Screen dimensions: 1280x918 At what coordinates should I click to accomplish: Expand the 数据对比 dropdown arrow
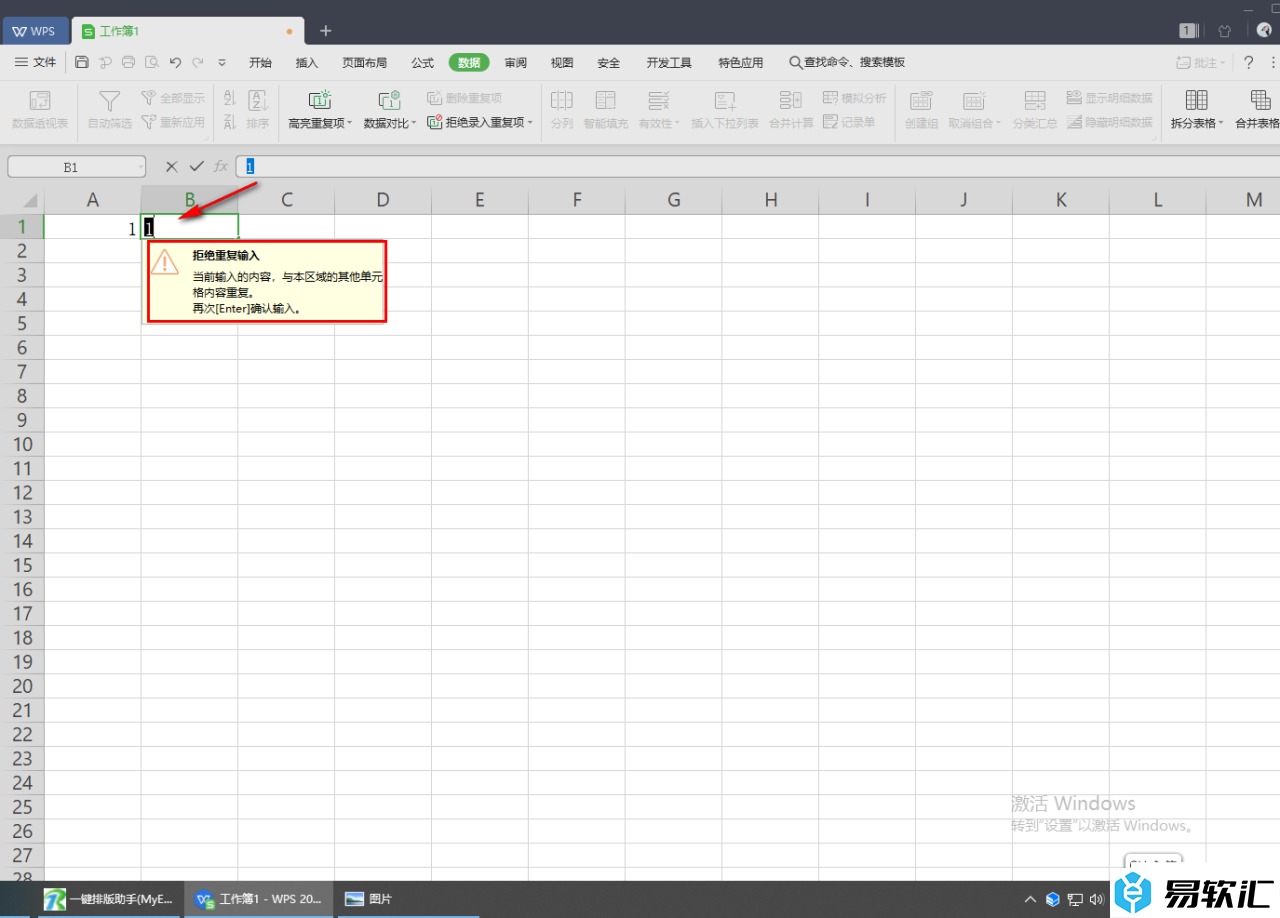[x=414, y=124]
